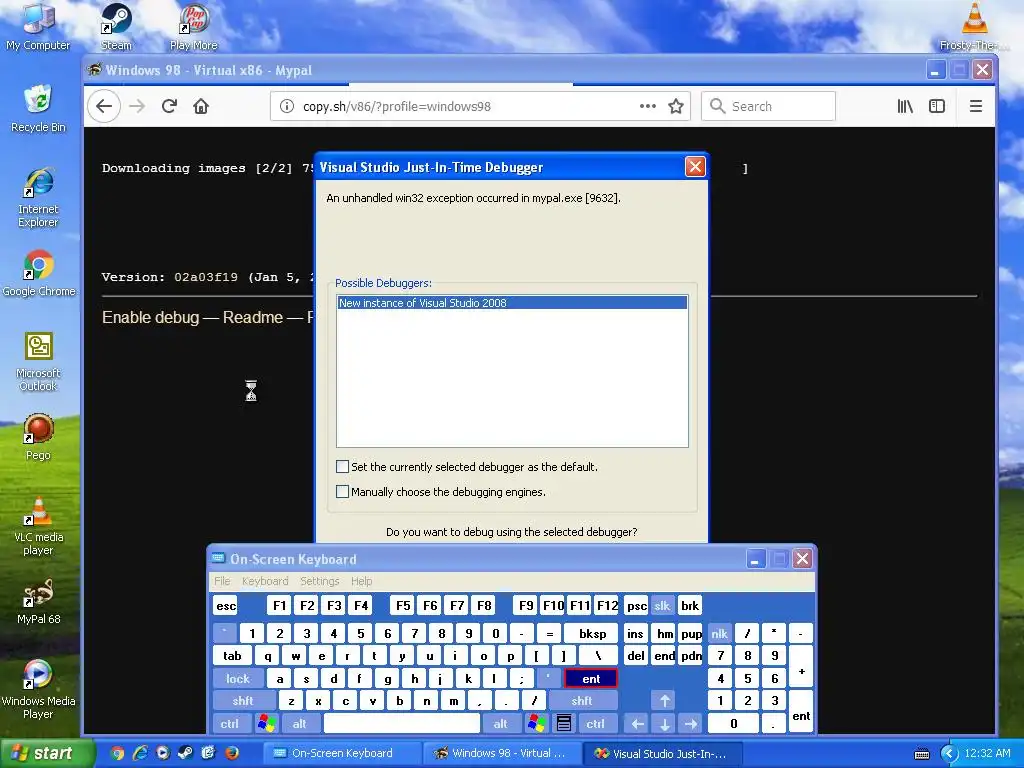This screenshot has height=768, width=1024.
Task: Select the Recycle Bin icon
Action: pos(38,108)
